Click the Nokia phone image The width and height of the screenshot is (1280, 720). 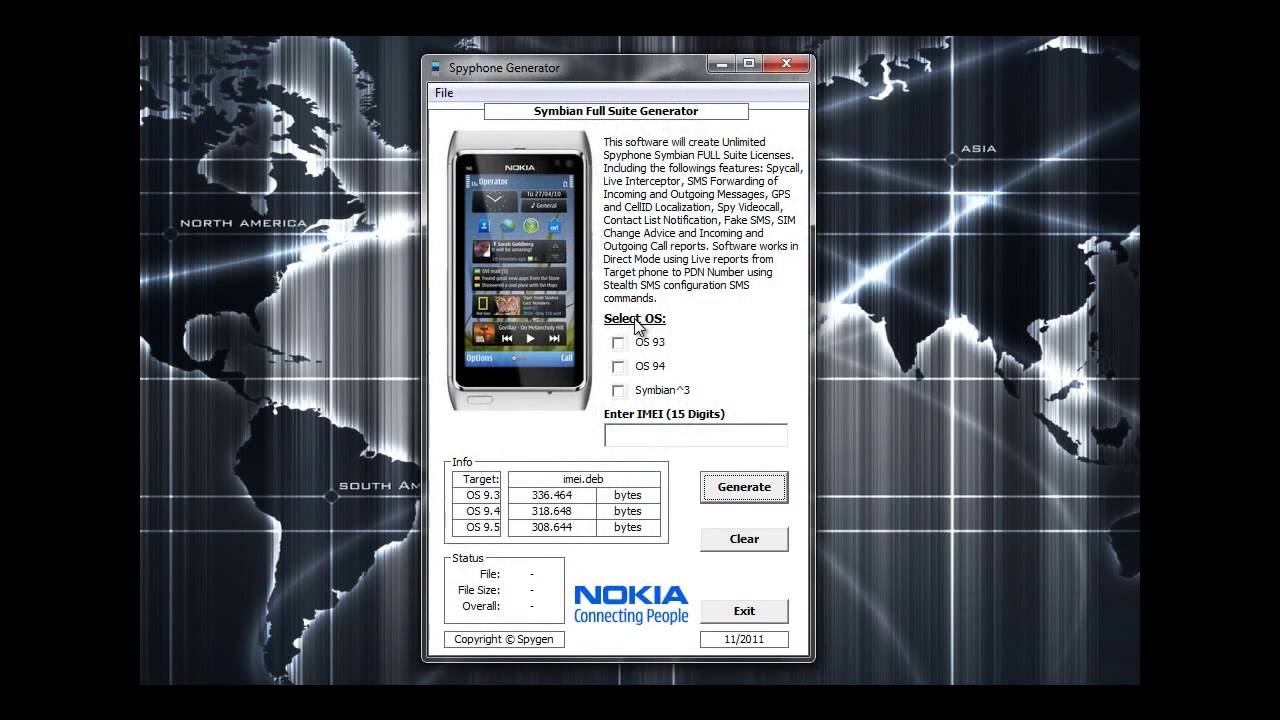pyautogui.click(x=519, y=270)
